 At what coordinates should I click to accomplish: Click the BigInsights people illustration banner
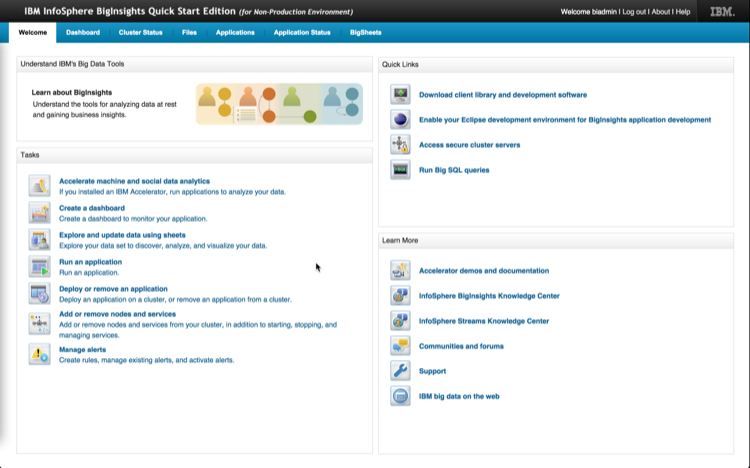coord(279,104)
